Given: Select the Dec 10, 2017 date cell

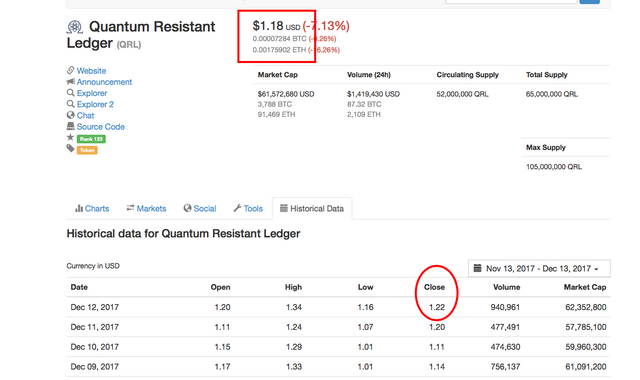Looking at the screenshot, I should point(95,347).
